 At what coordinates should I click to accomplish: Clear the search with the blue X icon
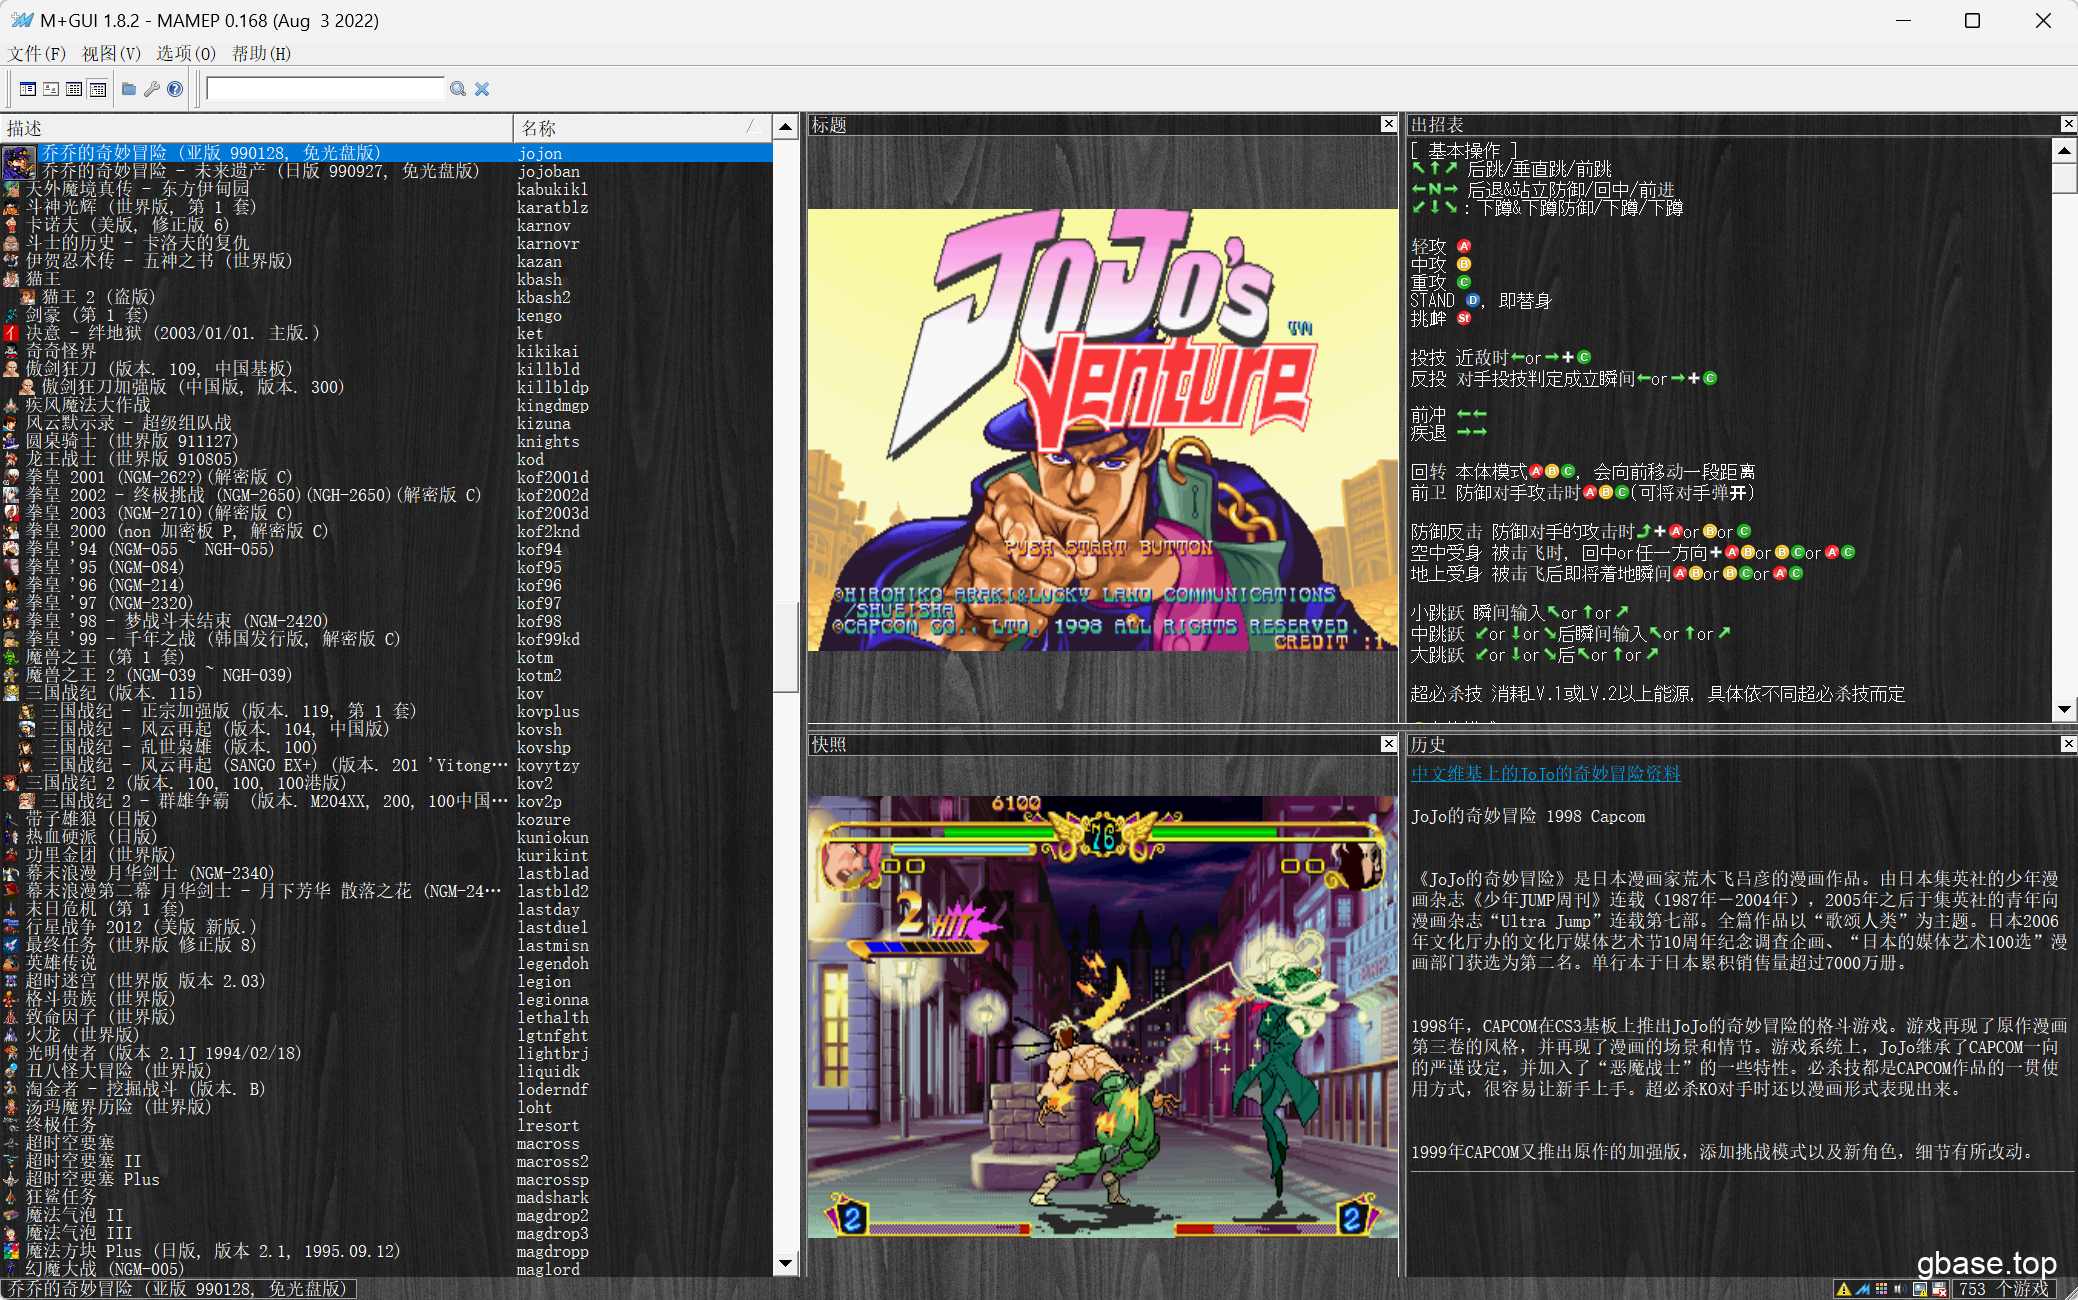pos(482,89)
